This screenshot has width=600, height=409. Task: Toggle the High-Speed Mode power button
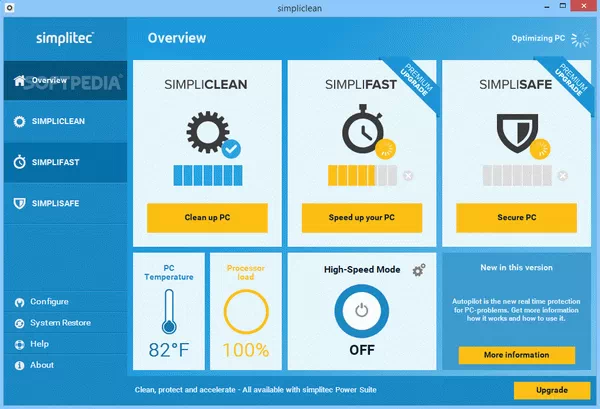click(362, 311)
